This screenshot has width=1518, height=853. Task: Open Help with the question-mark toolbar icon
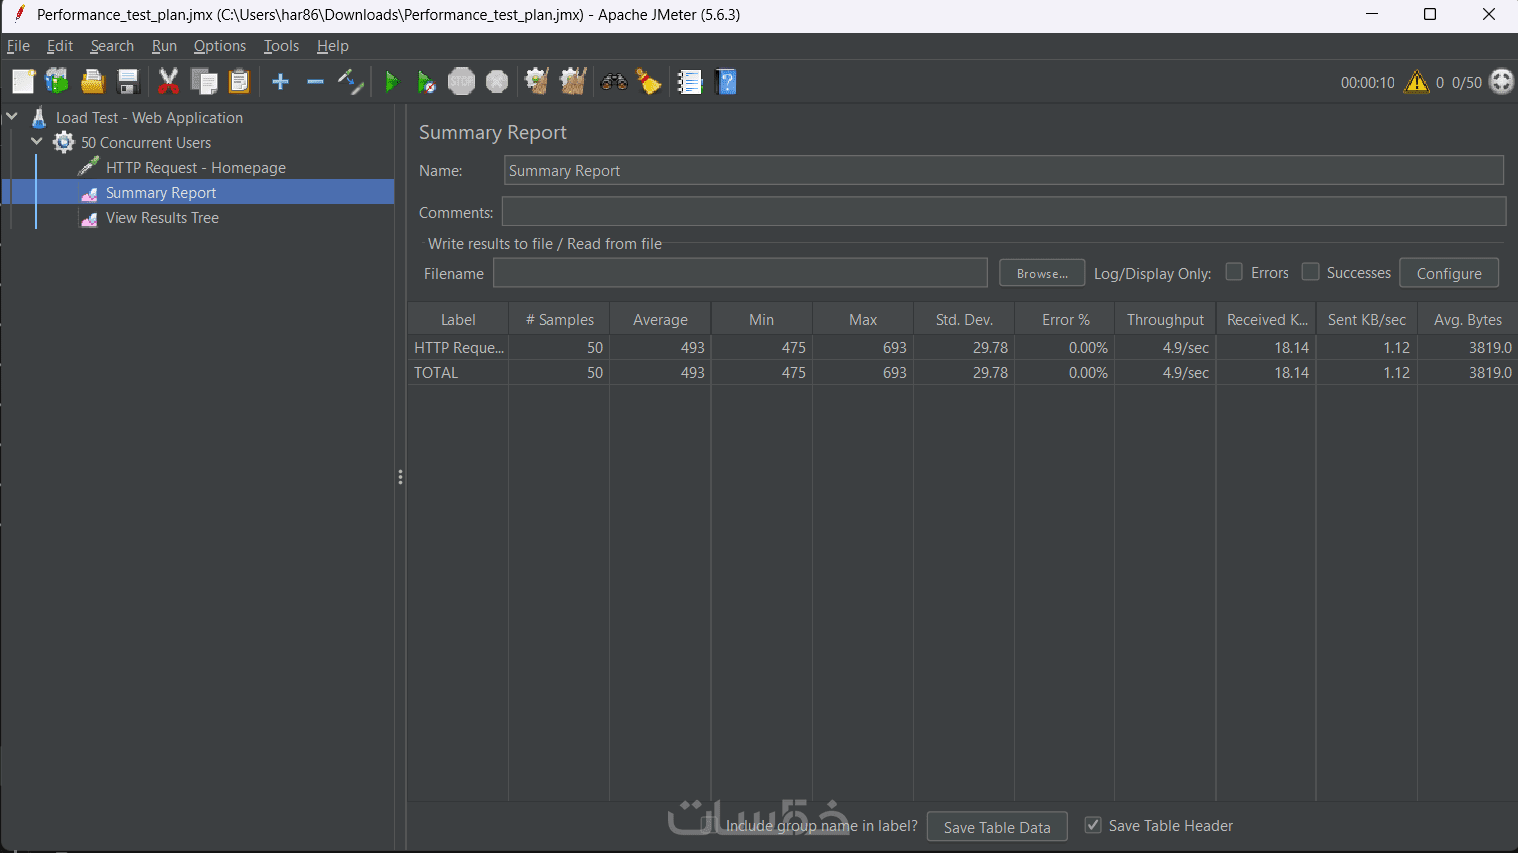[x=727, y=82]
